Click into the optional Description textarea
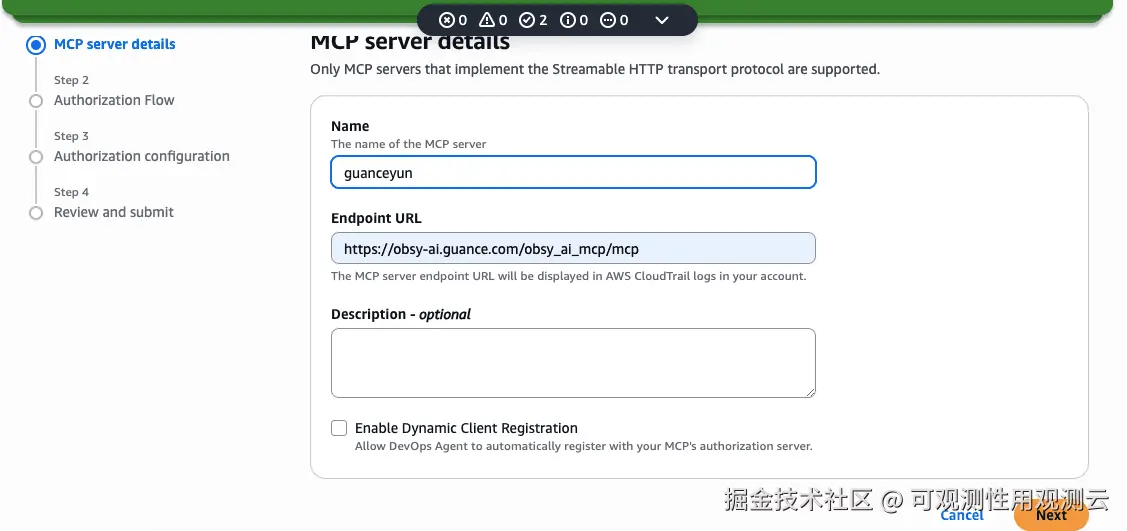Image resolution: width=1127 pixels, height=531 pixels. [573, 363]
